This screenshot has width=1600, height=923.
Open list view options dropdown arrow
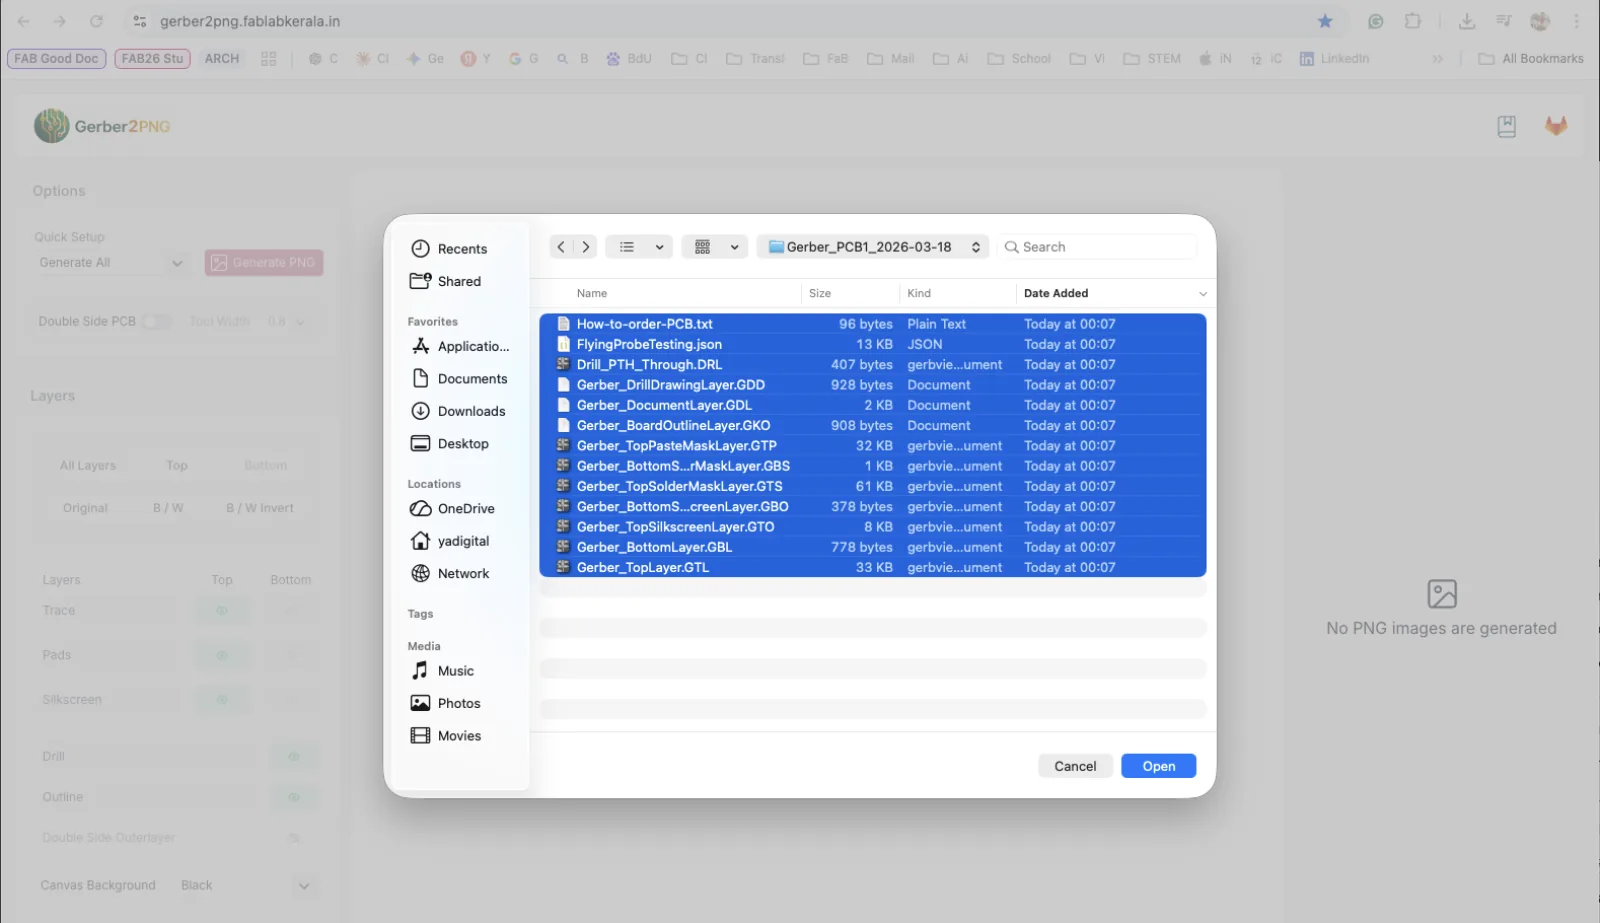(659, 247)
